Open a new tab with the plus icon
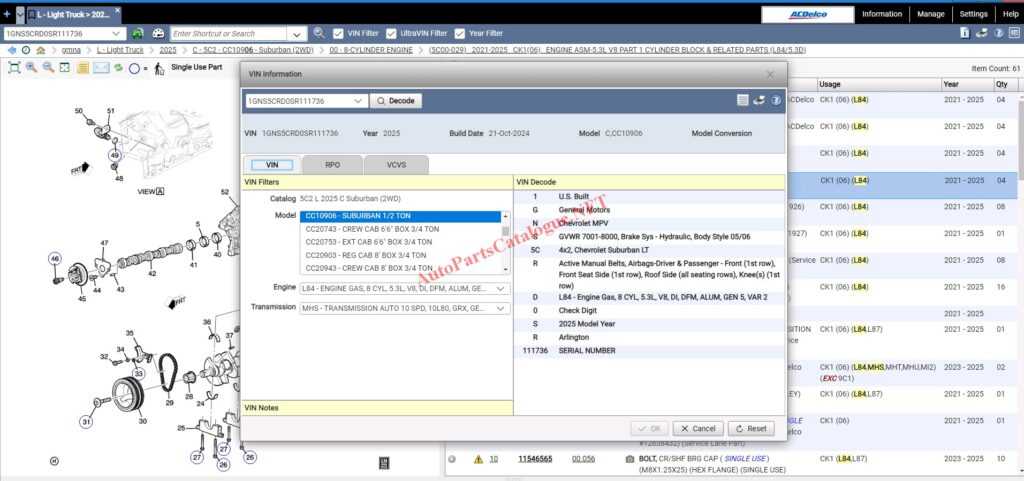 coord(7,14)
